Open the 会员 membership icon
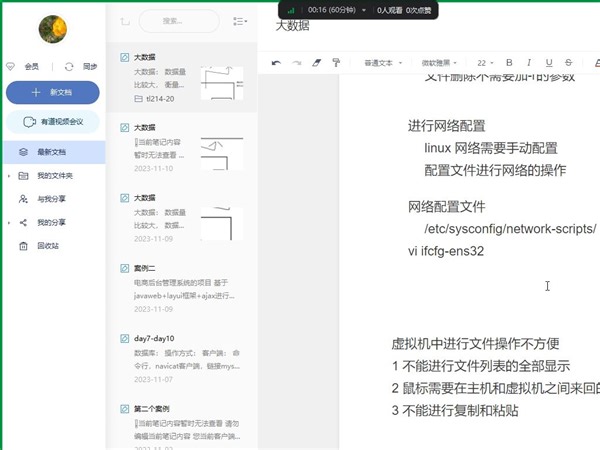The height and width of the screenshot is (450, 600). [x=11, y=67]
